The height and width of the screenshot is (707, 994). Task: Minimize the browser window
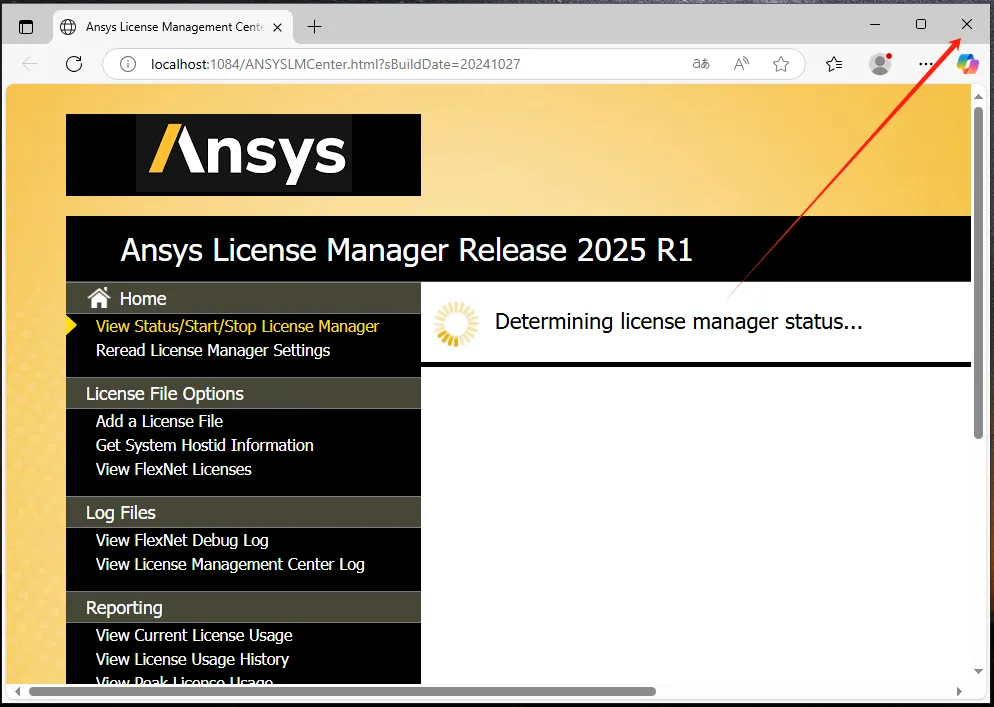875,24
